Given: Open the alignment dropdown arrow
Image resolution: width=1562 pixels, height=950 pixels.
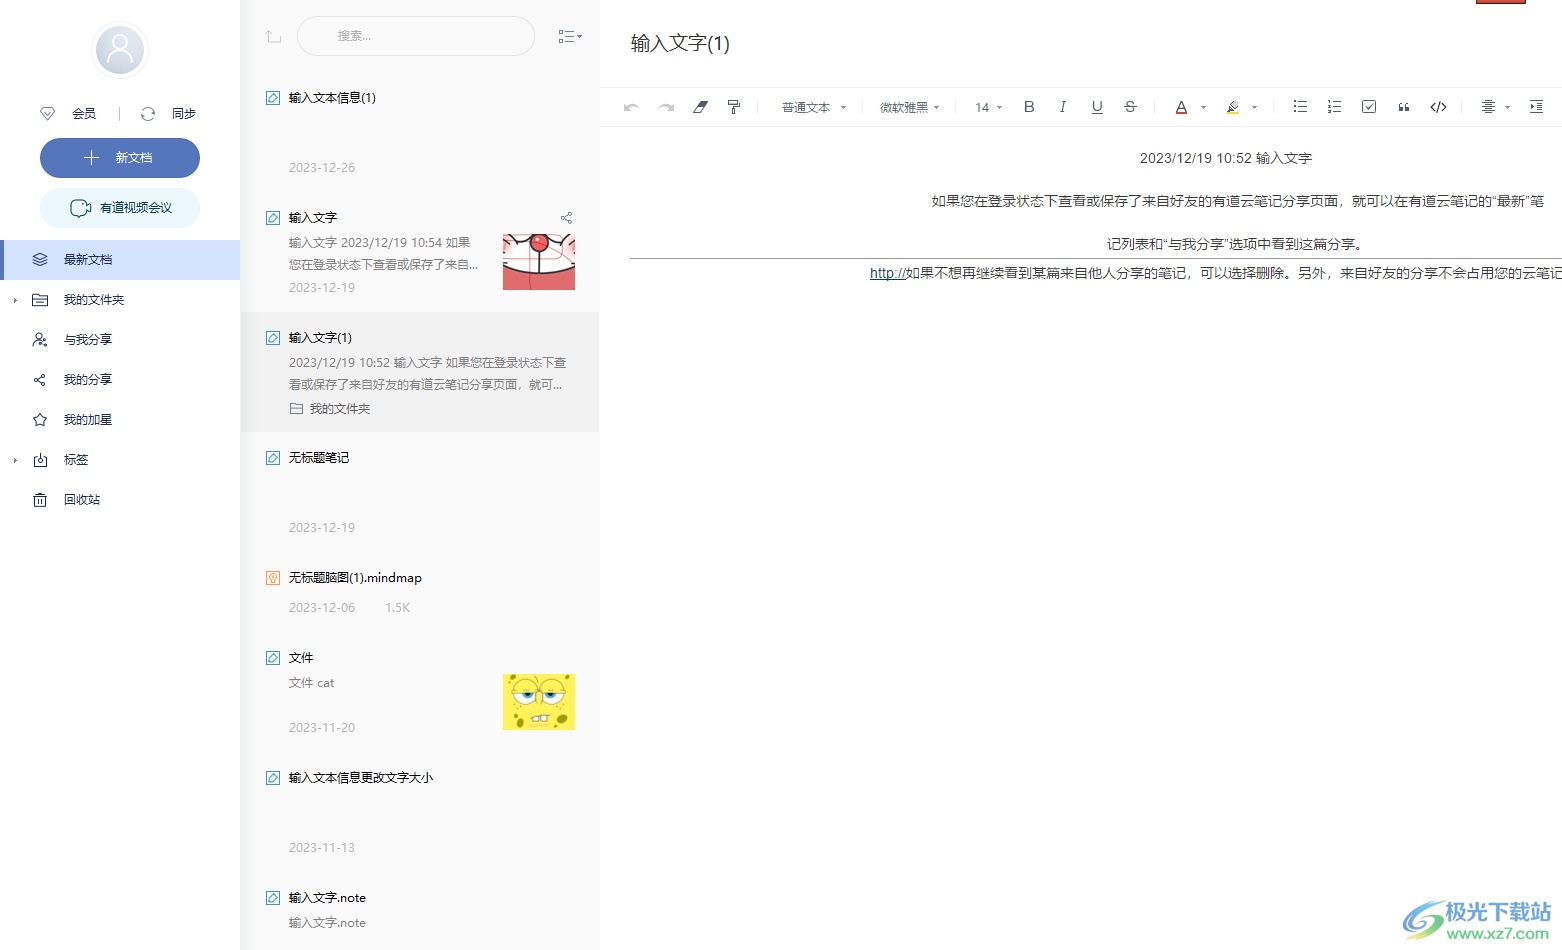Looking at the screenshot, I should click(x=1507, y=107).
